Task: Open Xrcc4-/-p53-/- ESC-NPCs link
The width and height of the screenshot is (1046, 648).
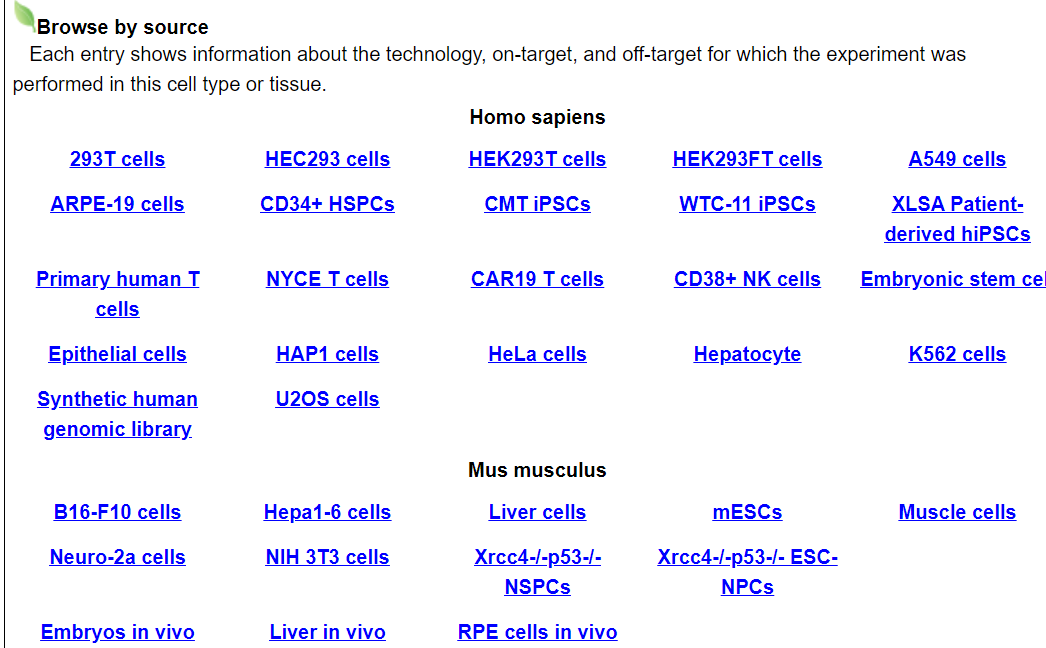Action: pos(747,572)
